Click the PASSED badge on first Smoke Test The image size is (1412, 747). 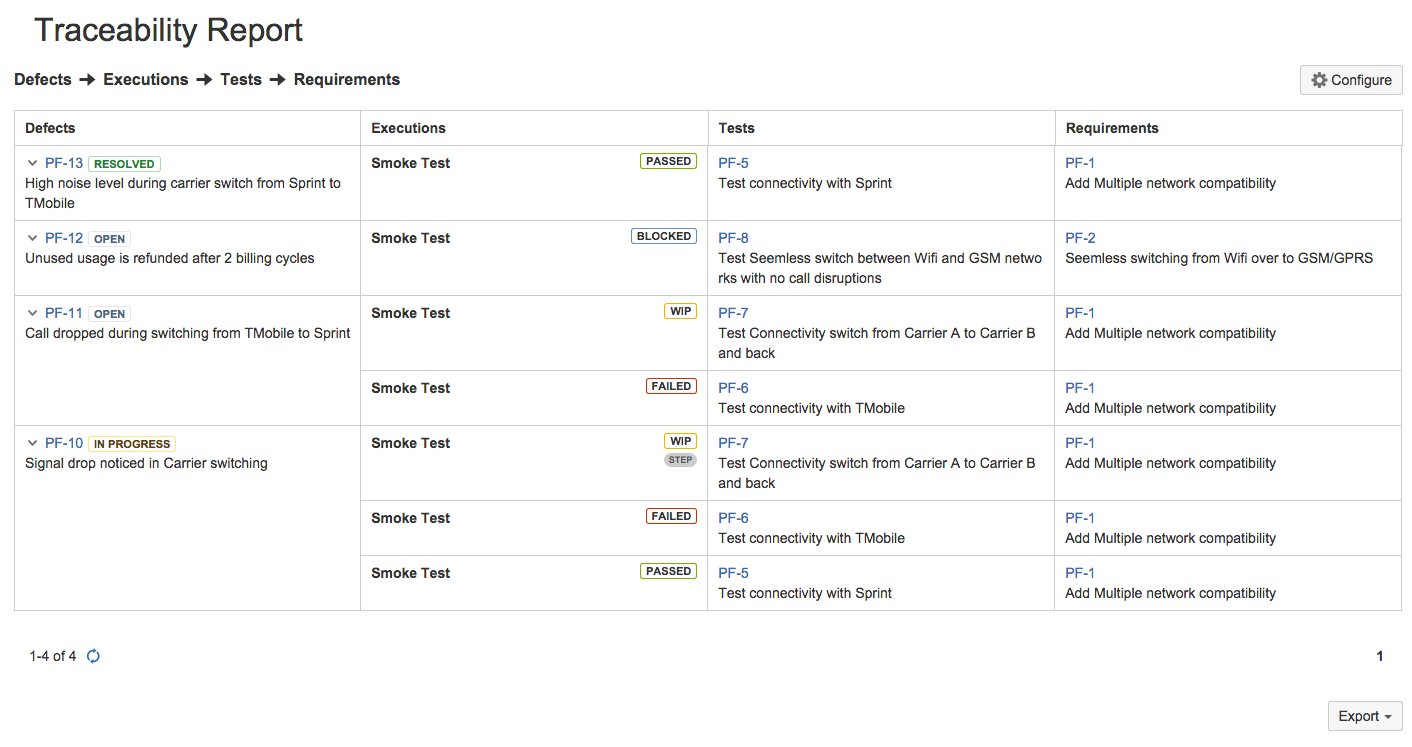pyautogui.click(x=668, y=161)
